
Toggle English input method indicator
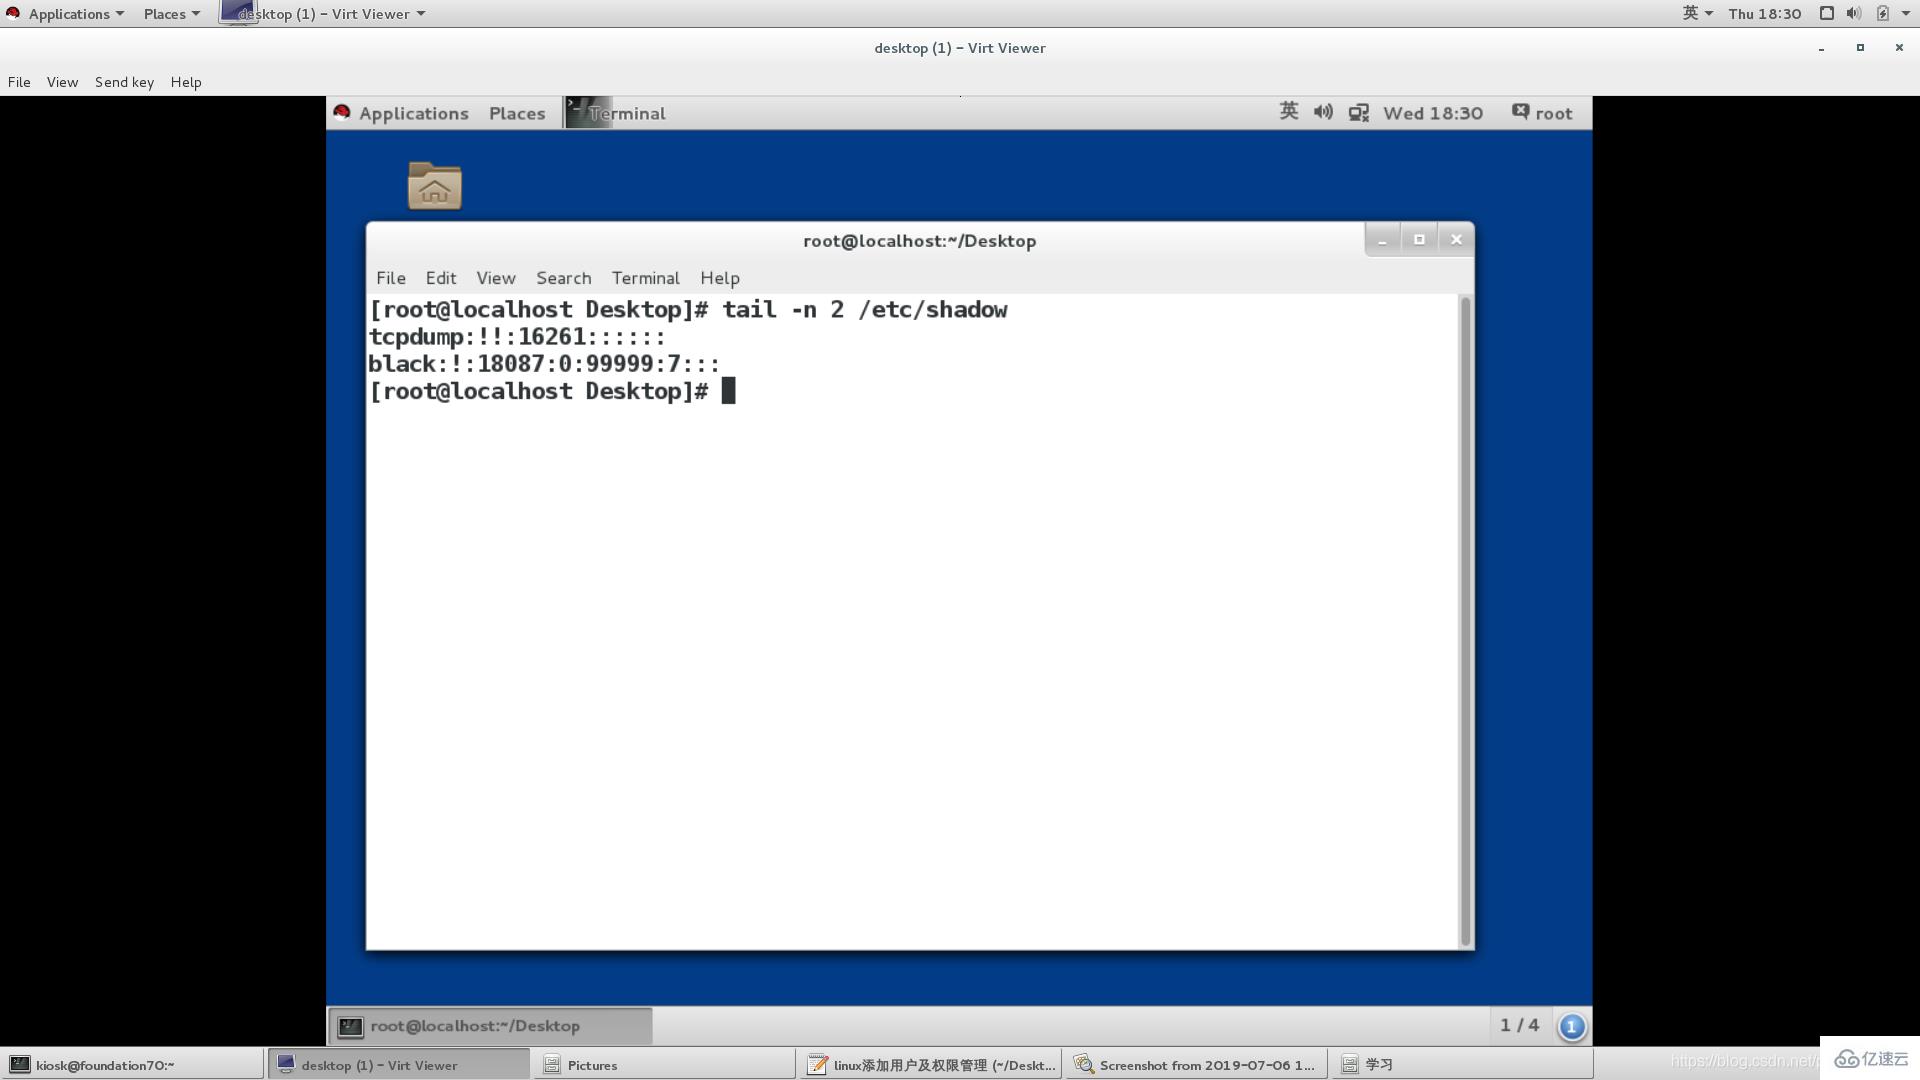(x=1288, y=112)
